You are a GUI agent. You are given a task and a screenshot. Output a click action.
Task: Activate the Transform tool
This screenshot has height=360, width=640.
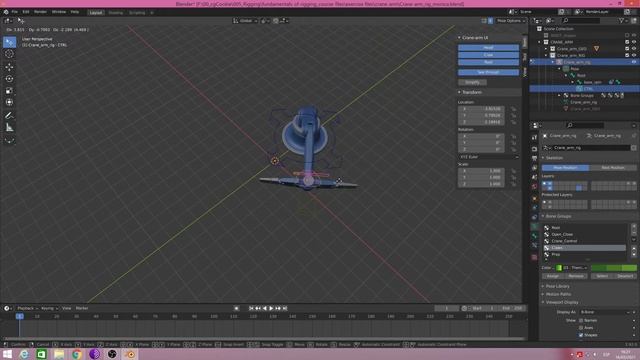coord(9,102)
